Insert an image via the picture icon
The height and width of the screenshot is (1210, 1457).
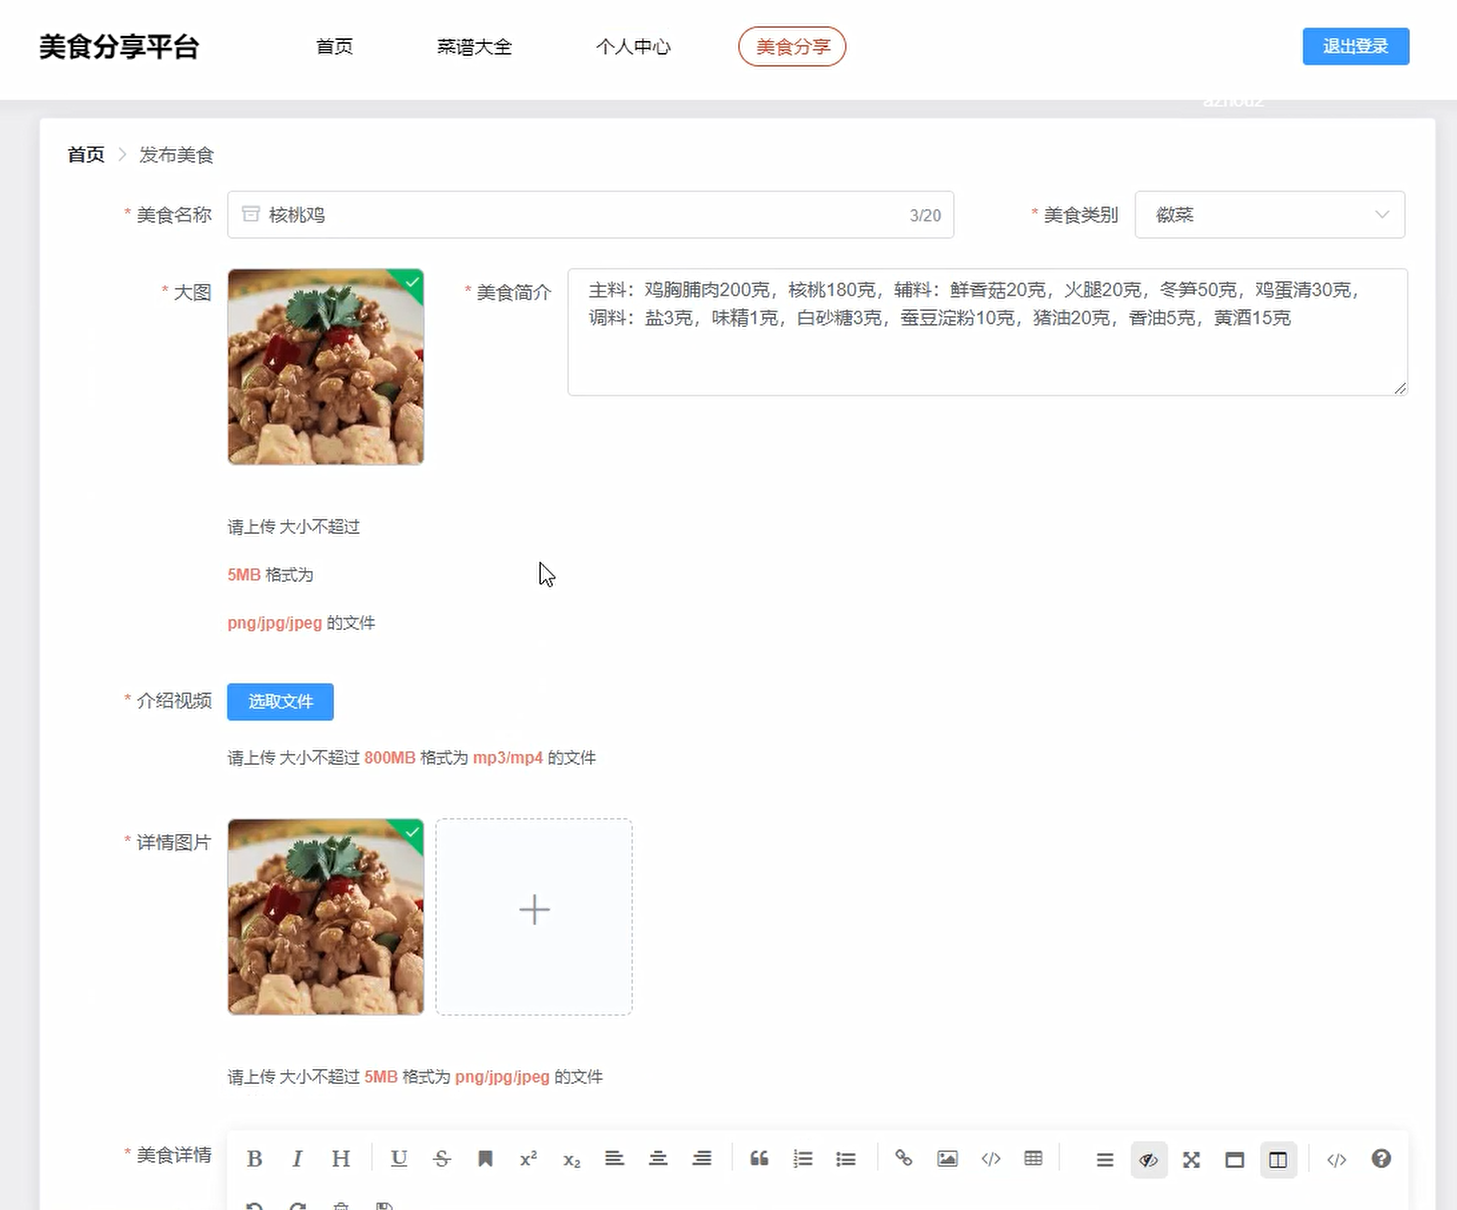click(x=947, y=1159)
